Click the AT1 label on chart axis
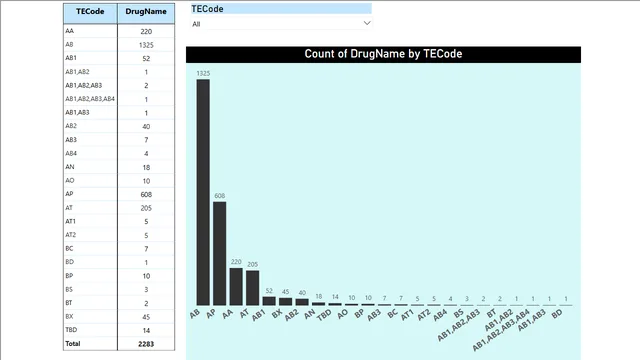640x360 pixels. [407, 315]
